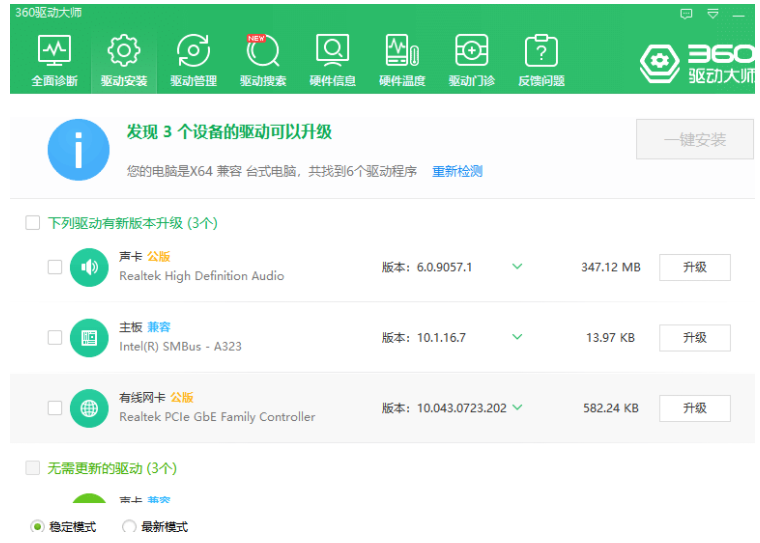Click the wired network globe icon
The width and height of the screenshot is (760, 543).
click(x=89, y=408)
